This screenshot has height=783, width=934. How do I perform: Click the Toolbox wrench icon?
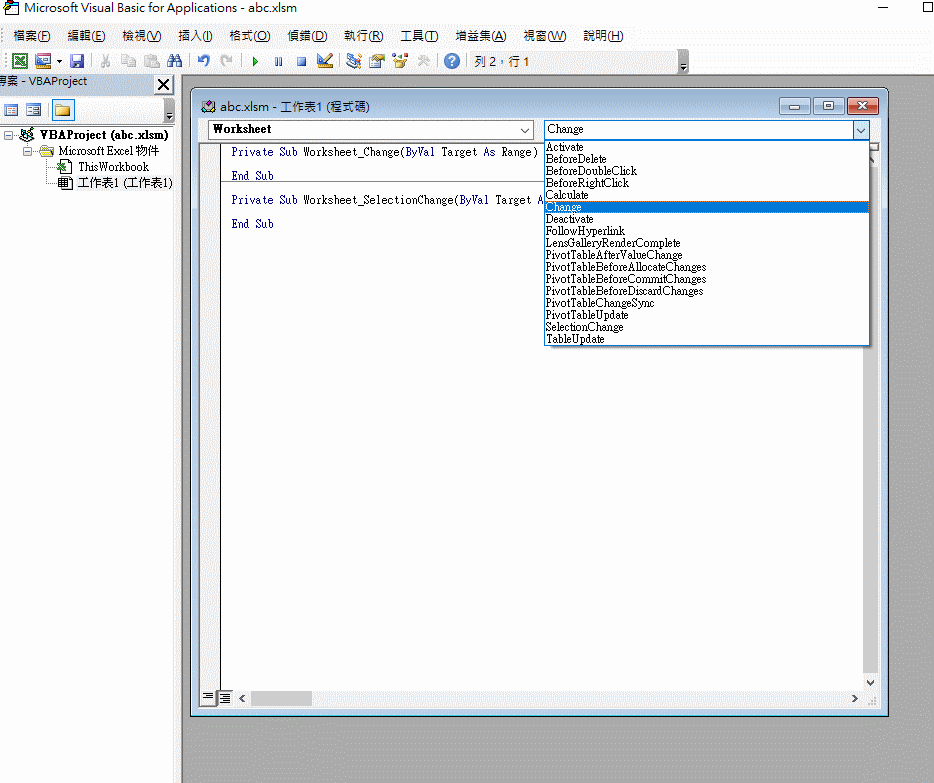click(x=424, y=61)
